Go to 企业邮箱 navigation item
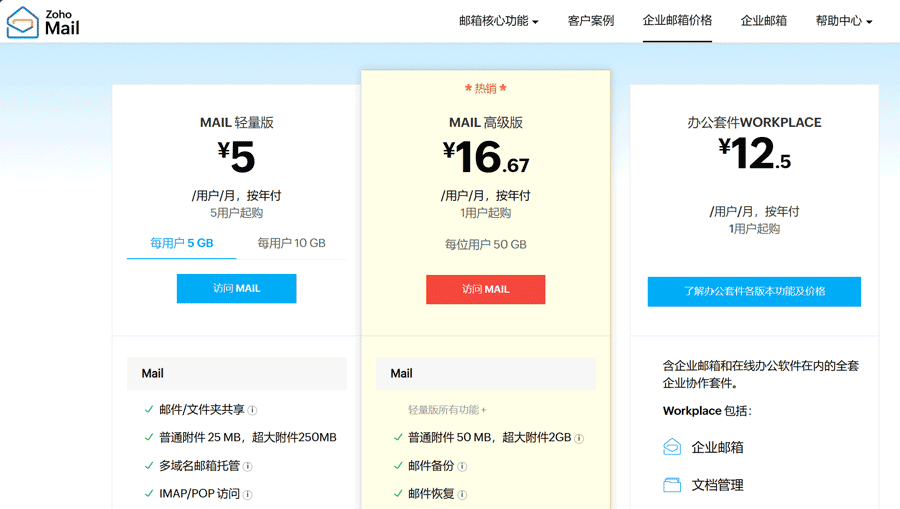Screen dimensions: 900x509 763,21
